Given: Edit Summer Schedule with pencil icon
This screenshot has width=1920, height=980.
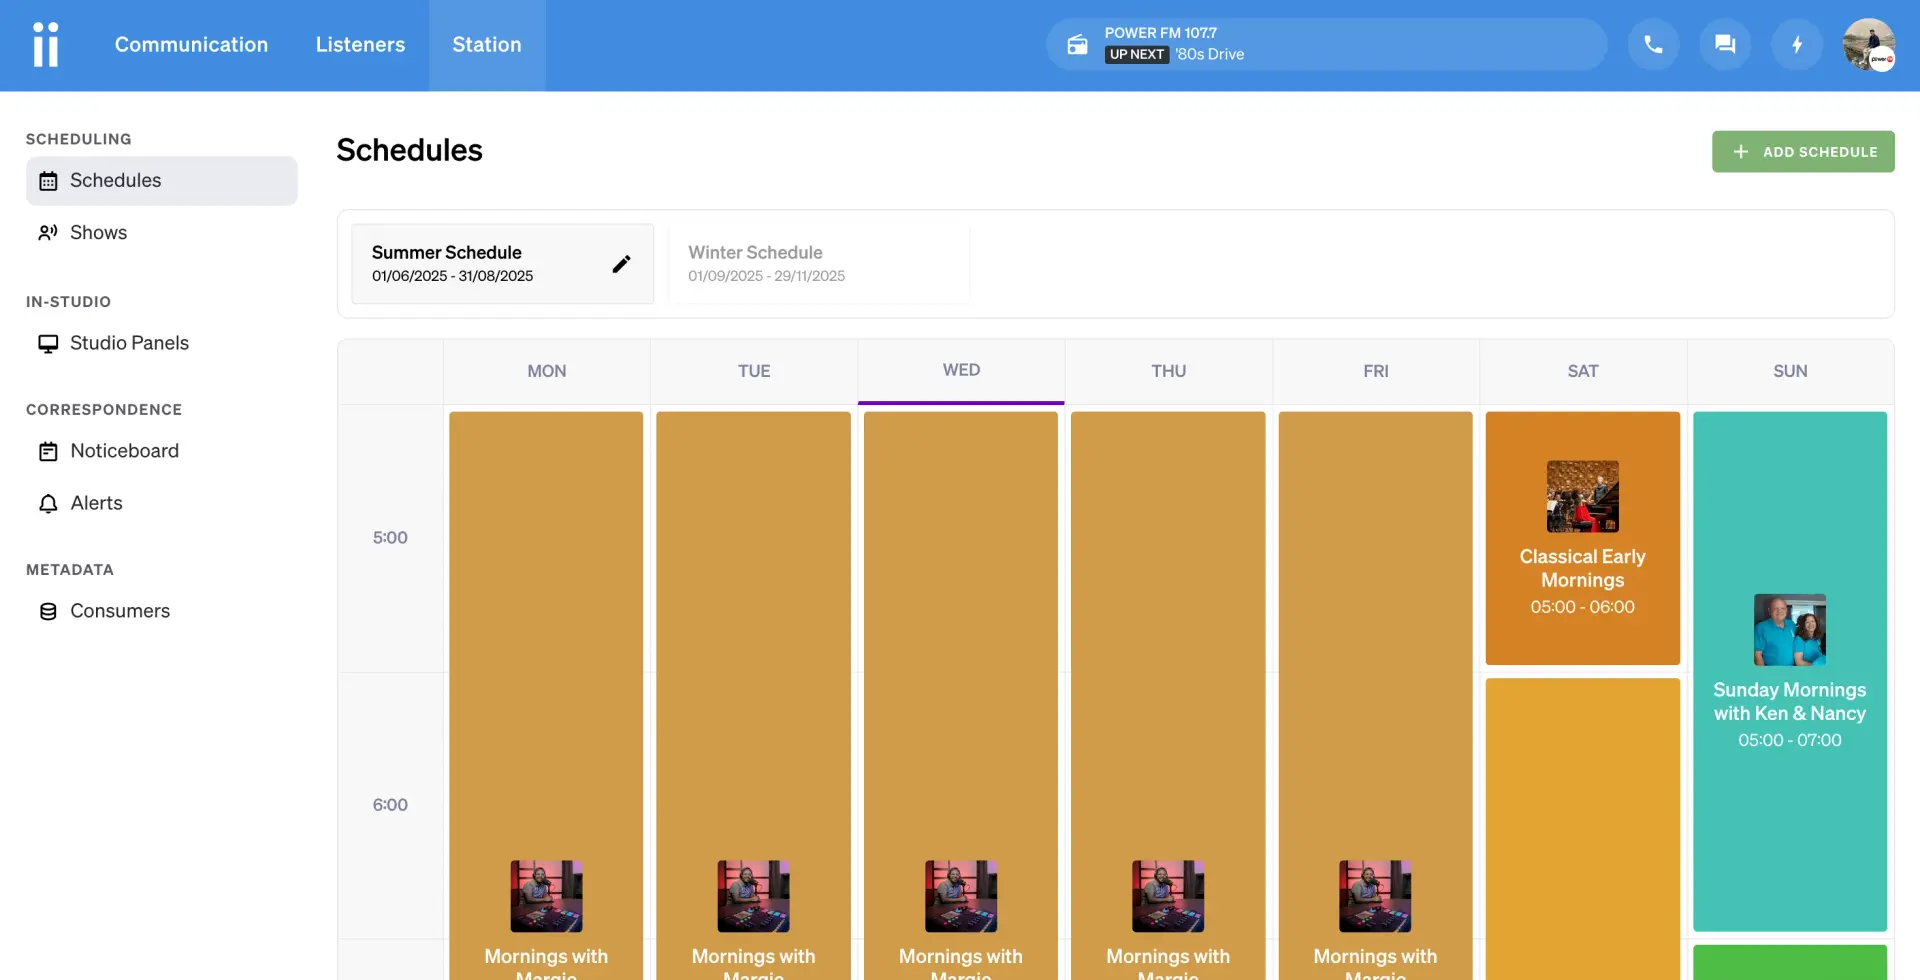Looking at the screenshot, I should [x=621, y=264].
